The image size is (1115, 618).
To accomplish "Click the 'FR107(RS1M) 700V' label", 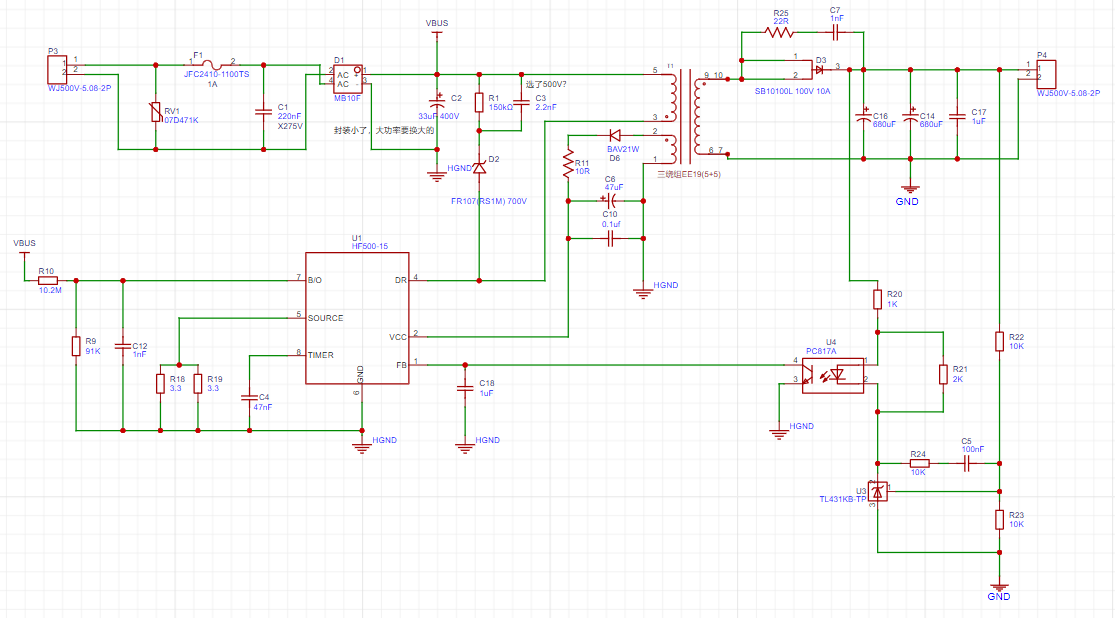I will 489,201.
